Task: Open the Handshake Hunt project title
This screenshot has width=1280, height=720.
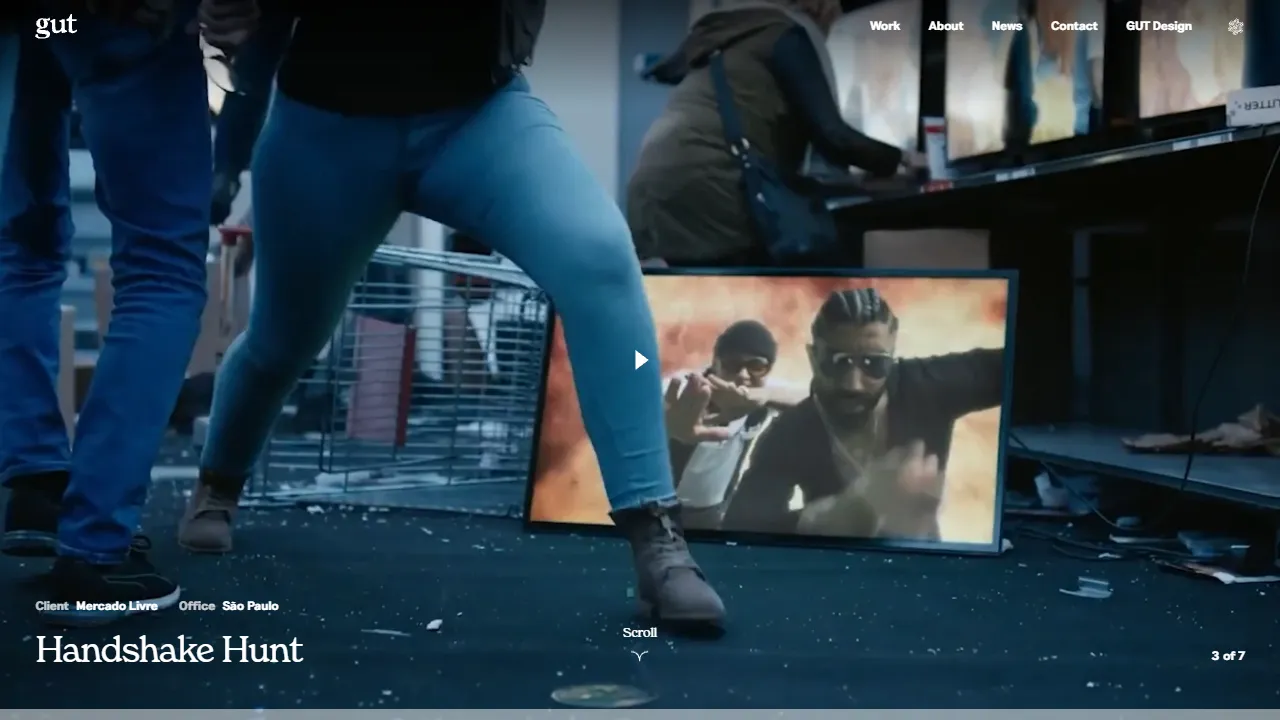Action: pos(168,651)
